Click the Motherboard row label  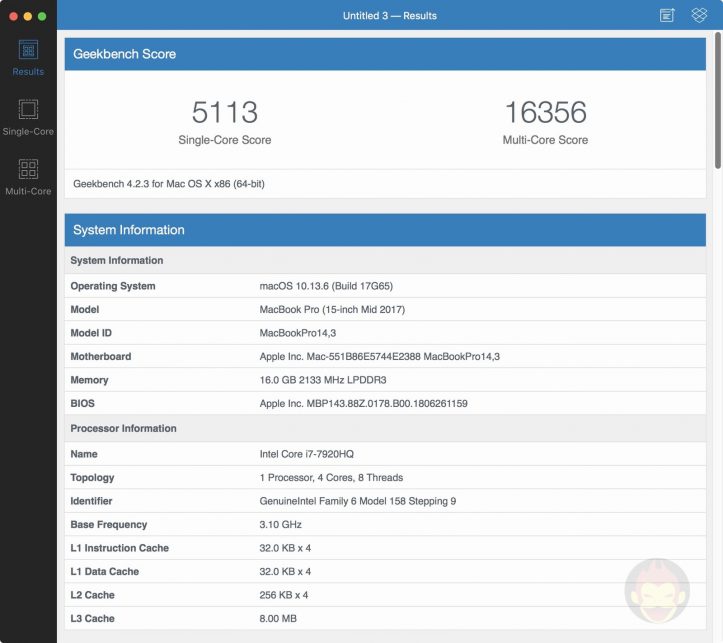[x=101, y=356]
